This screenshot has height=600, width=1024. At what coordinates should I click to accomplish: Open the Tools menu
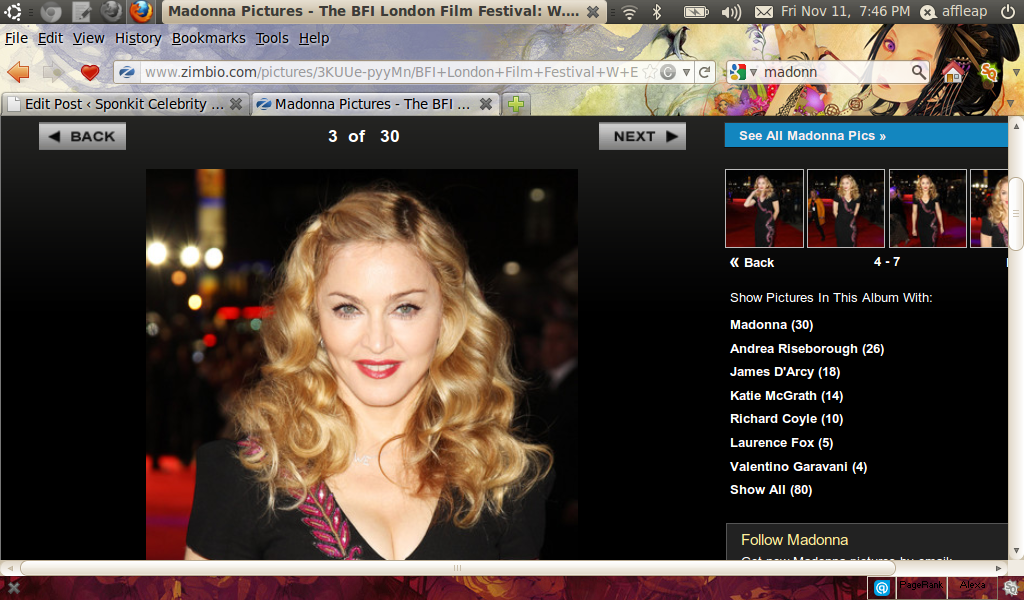point(272,39)
